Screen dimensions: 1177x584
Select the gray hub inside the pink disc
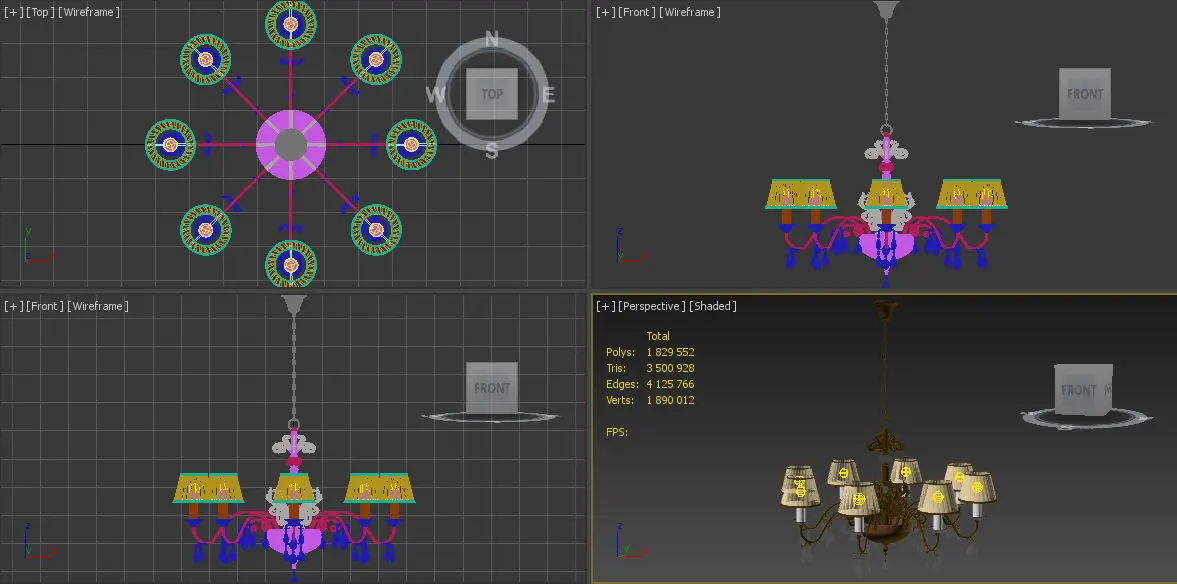click(x=291, y=145)
